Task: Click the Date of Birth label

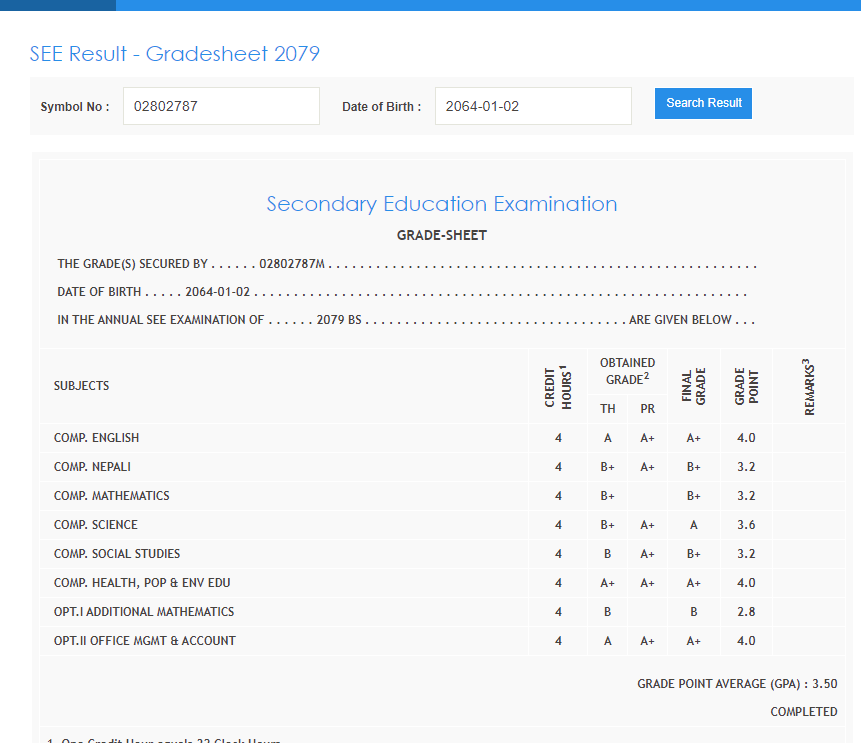Action: (x=381, y=107)
